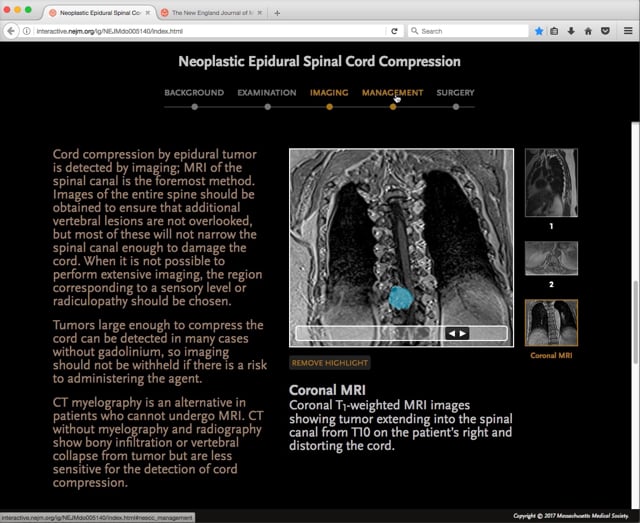Viewport: 640px width, 523px height.
Task: Click the Background timeline dot
Action: [195, 107]
